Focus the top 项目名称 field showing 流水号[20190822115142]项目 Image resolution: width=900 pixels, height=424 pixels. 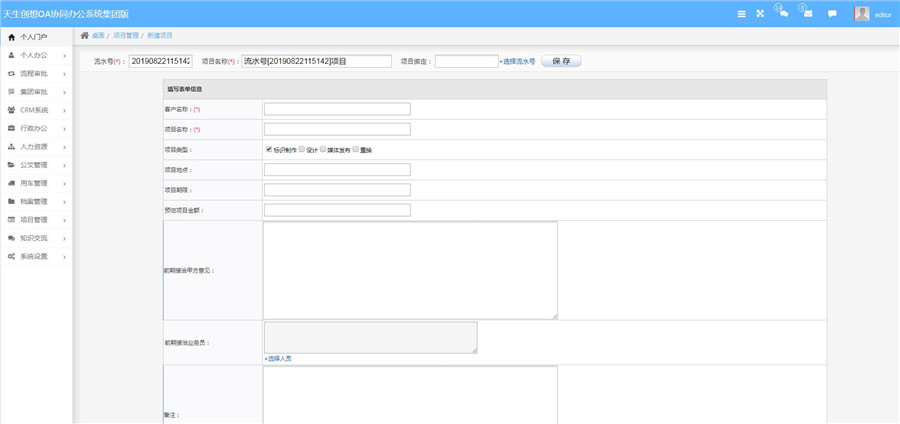point(316,61)
